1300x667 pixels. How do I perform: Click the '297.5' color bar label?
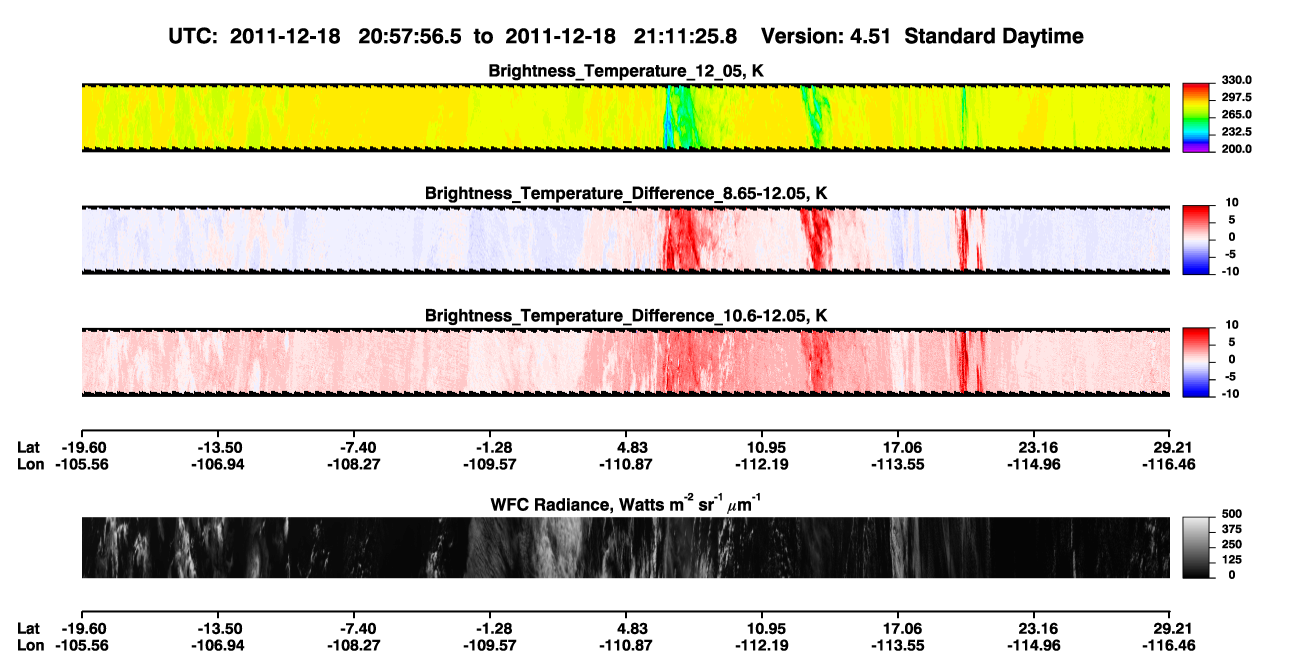1236,98
